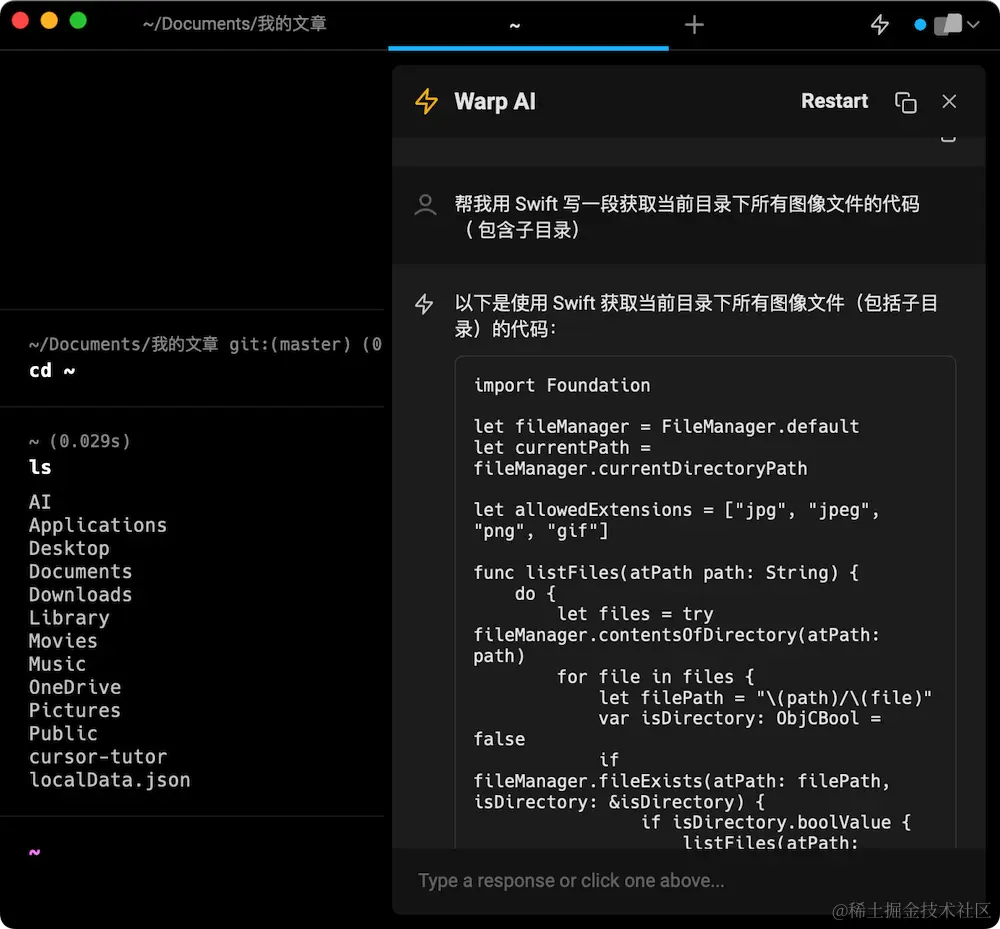Select 'Downloads' in the ls output

tap(80, 594)
